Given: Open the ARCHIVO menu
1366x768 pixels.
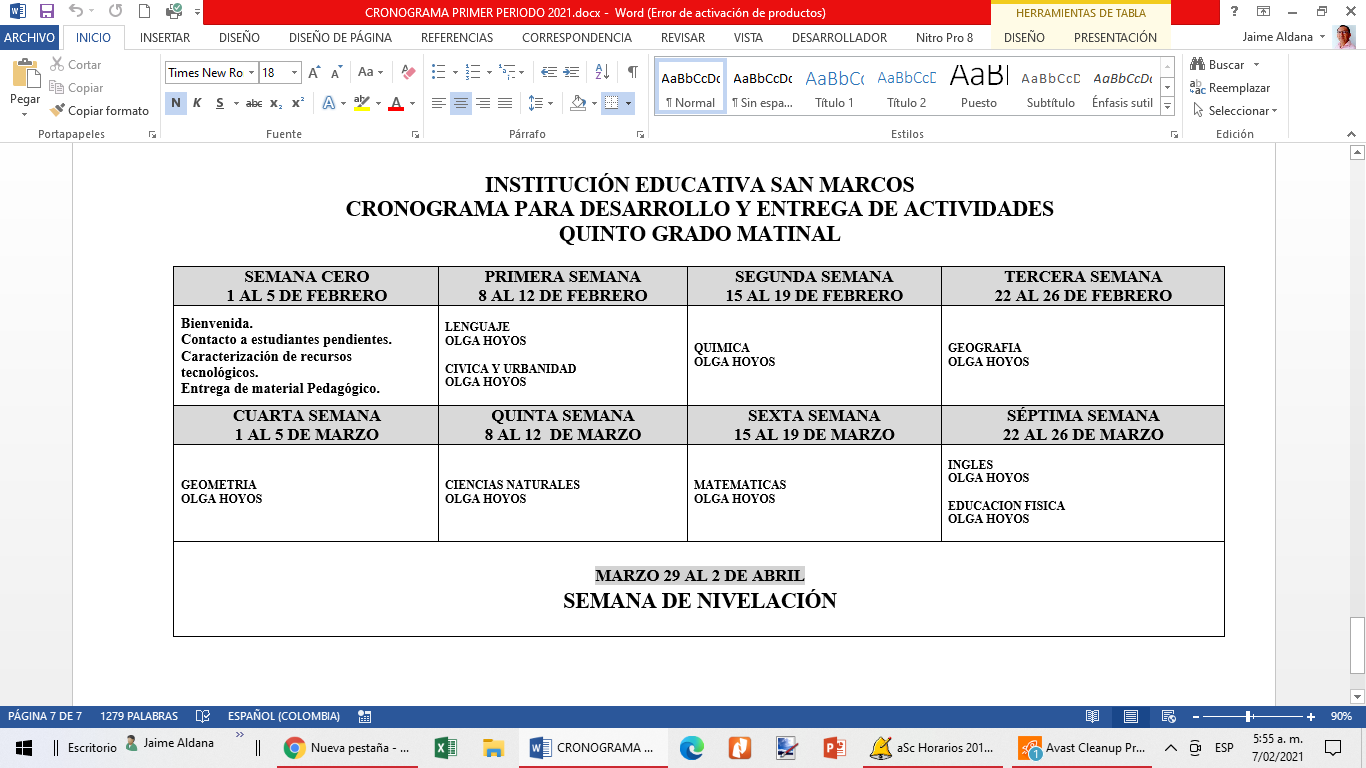Looking at the screenshot, I should (x=29, y=37).
